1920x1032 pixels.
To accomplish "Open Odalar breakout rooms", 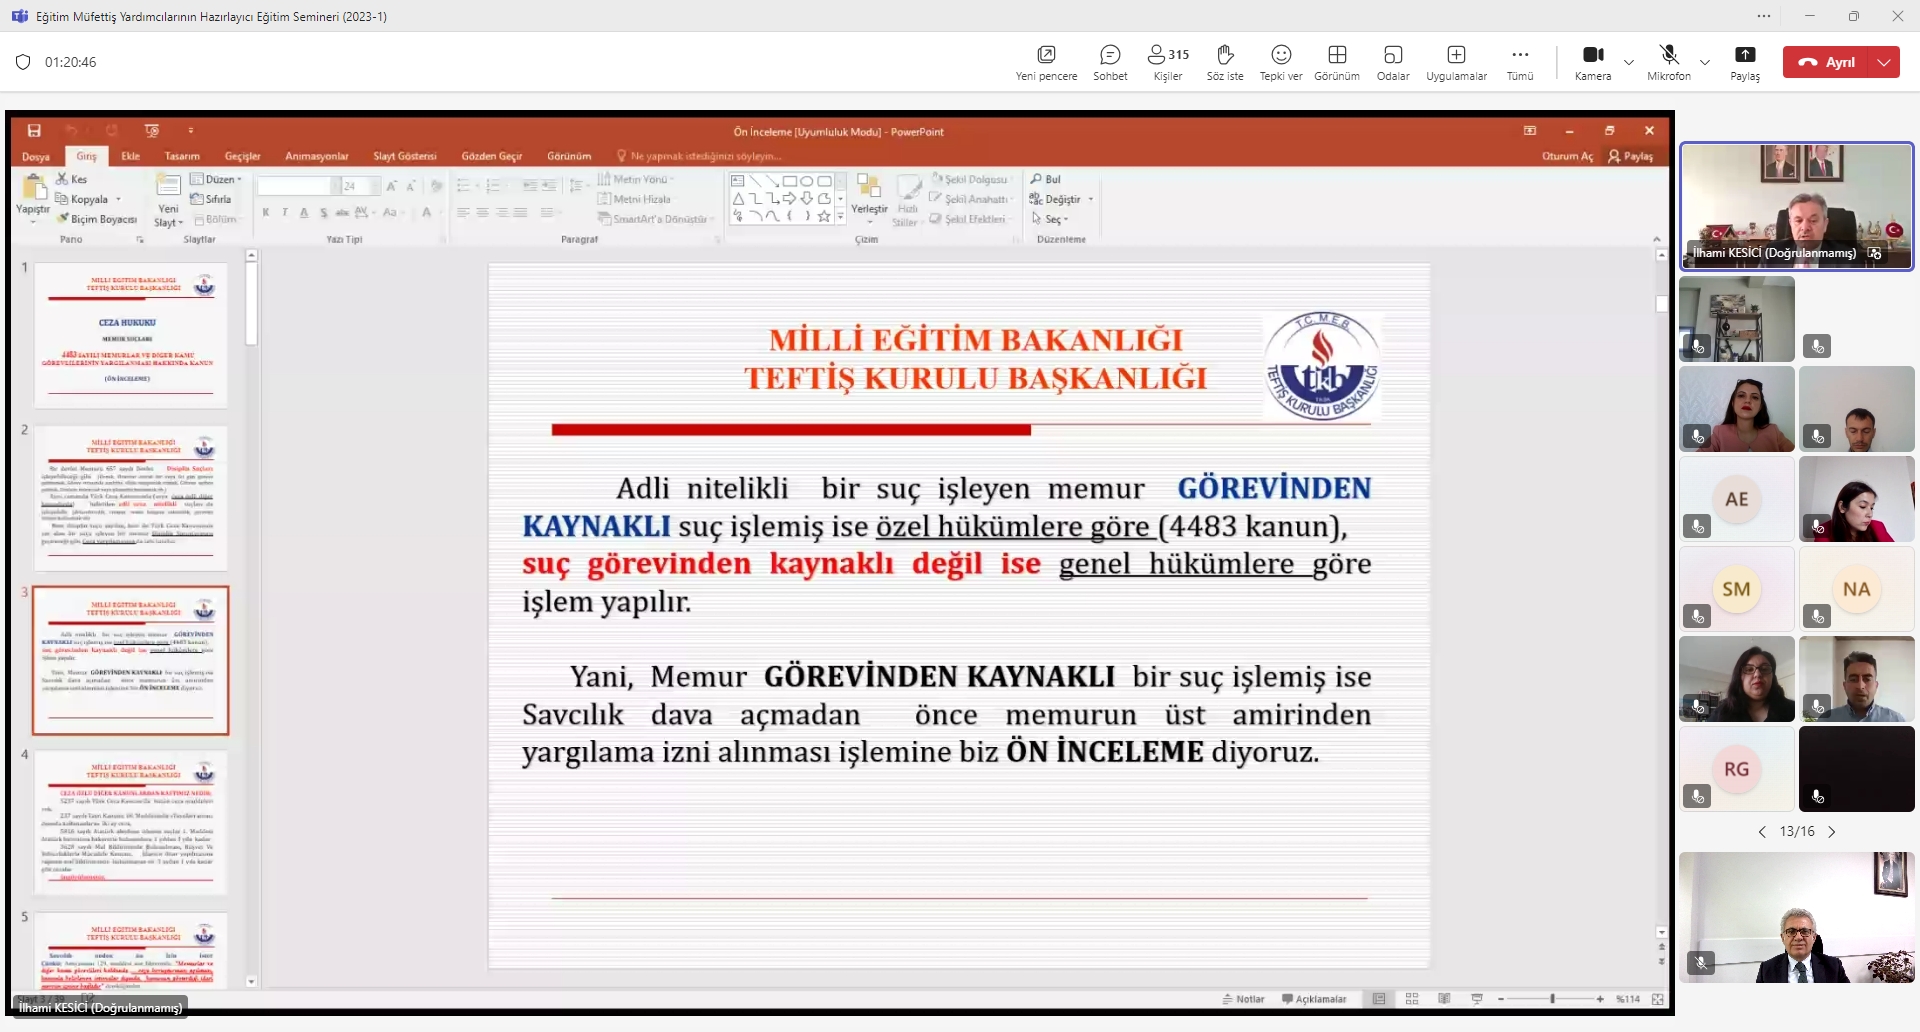I will point(1393,62).
